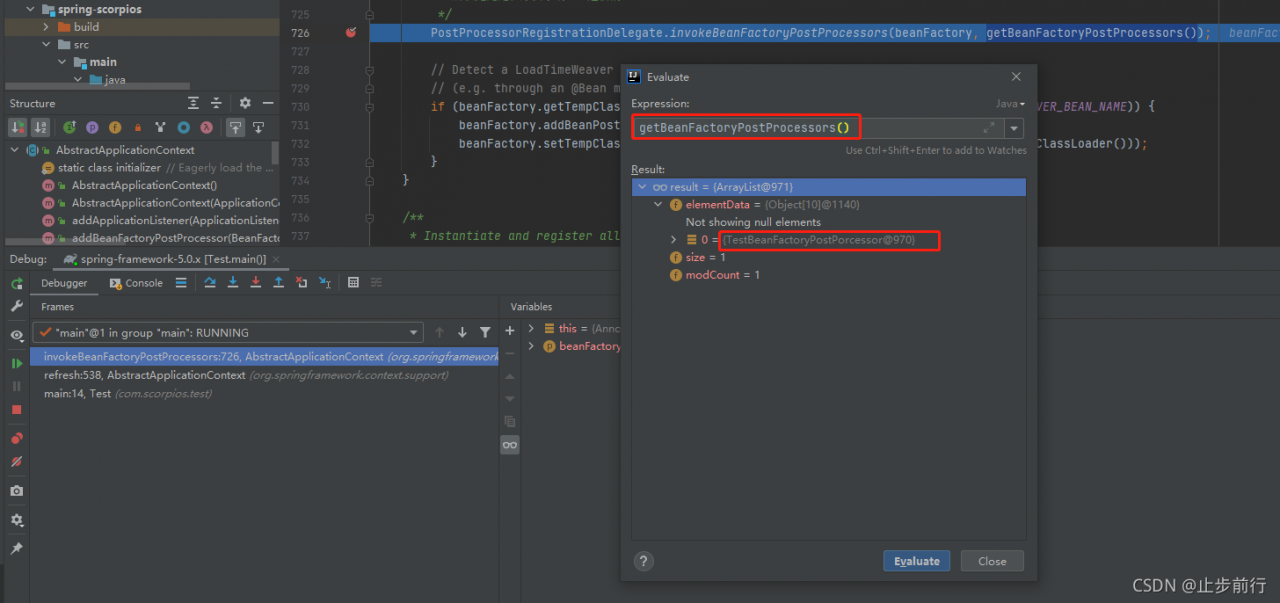Click Pin Tab icon in debug sidebar

[17, 549]
